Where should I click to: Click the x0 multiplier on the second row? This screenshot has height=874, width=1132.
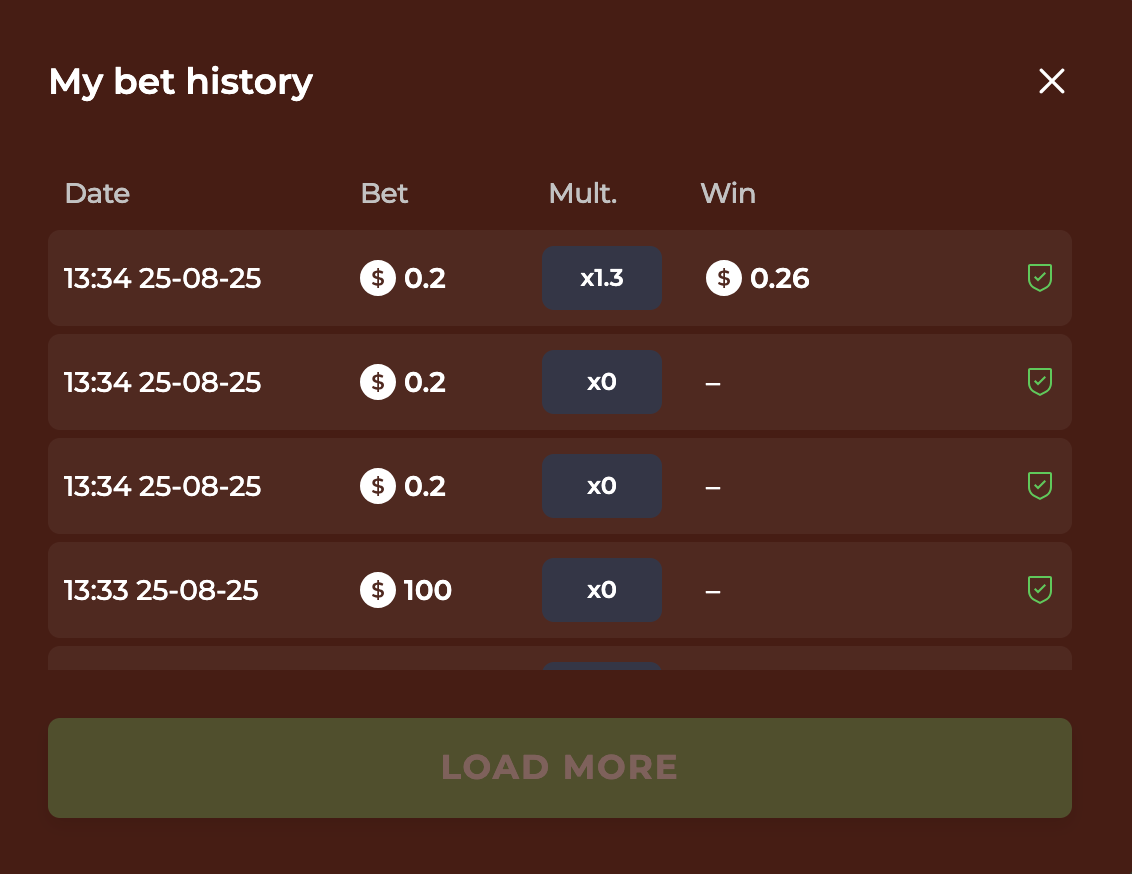coord(601,382)
